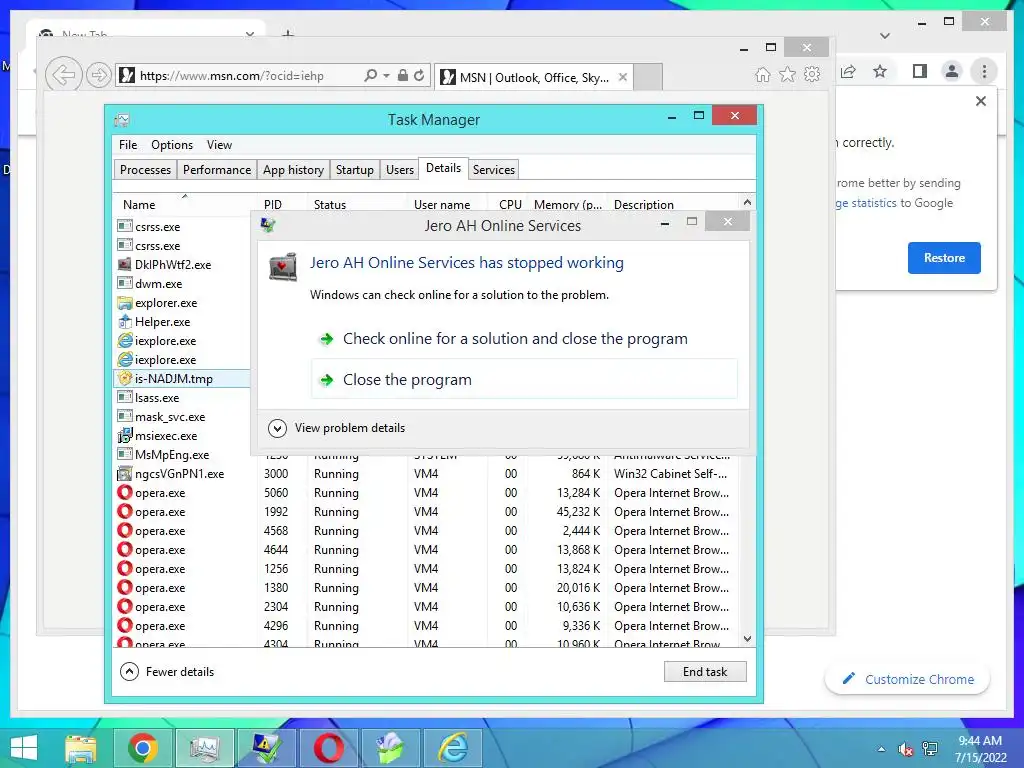Image resolution: width=1024 pixels, height=768 pixels.
Task: Open Chrome profile avatar icon
Action: pos(952,71)
